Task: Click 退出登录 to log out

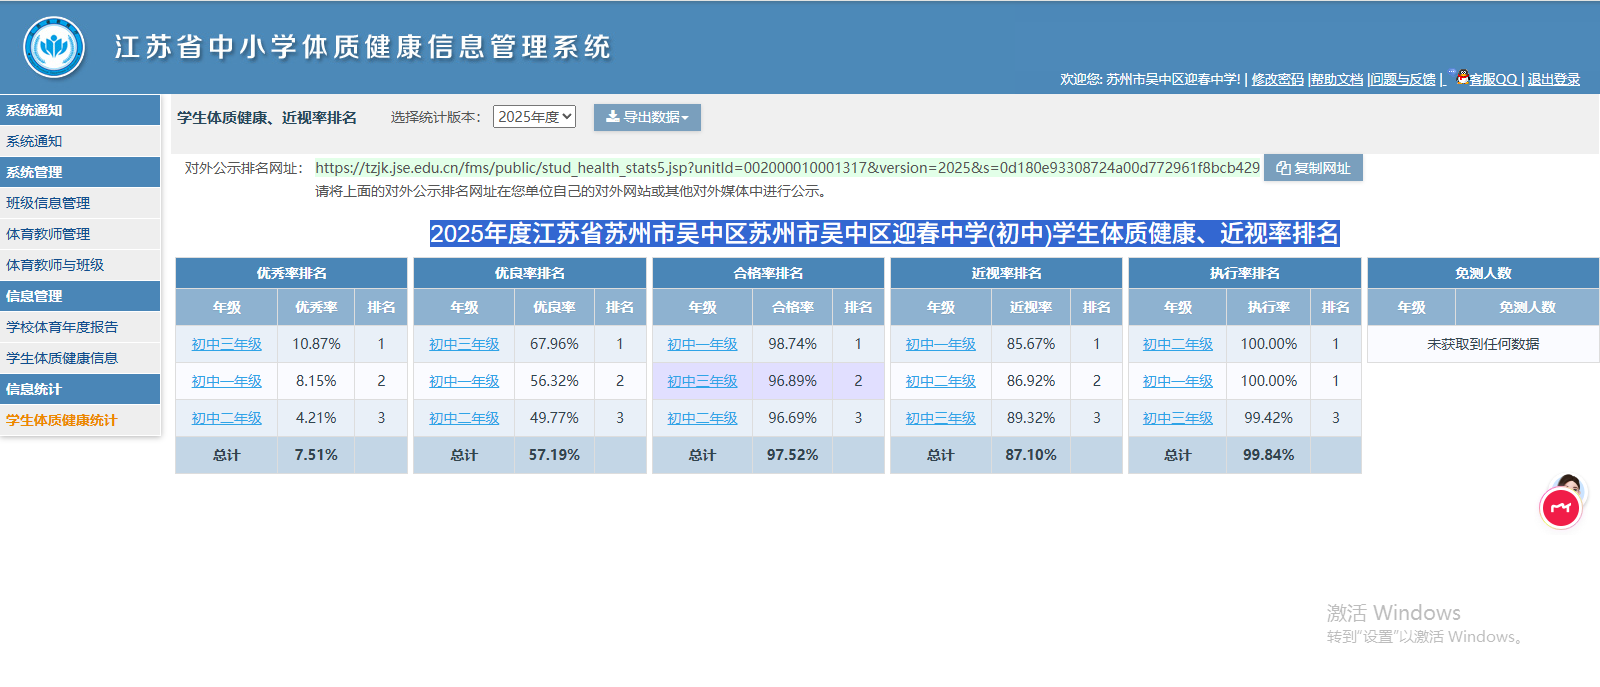Action: 1553,79
